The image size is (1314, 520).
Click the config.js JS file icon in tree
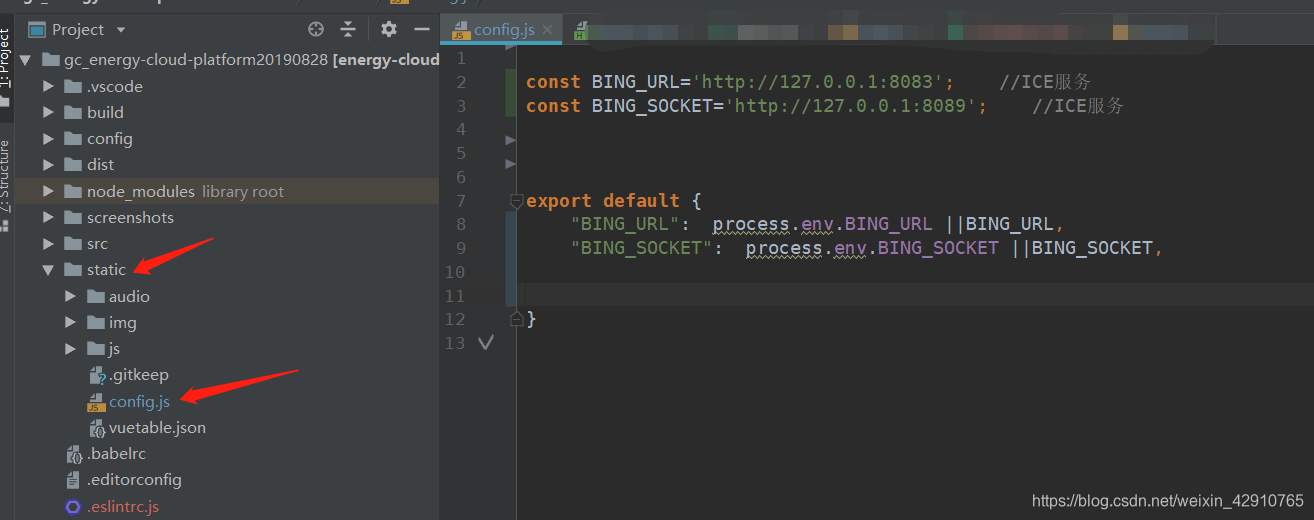(96, 402)
